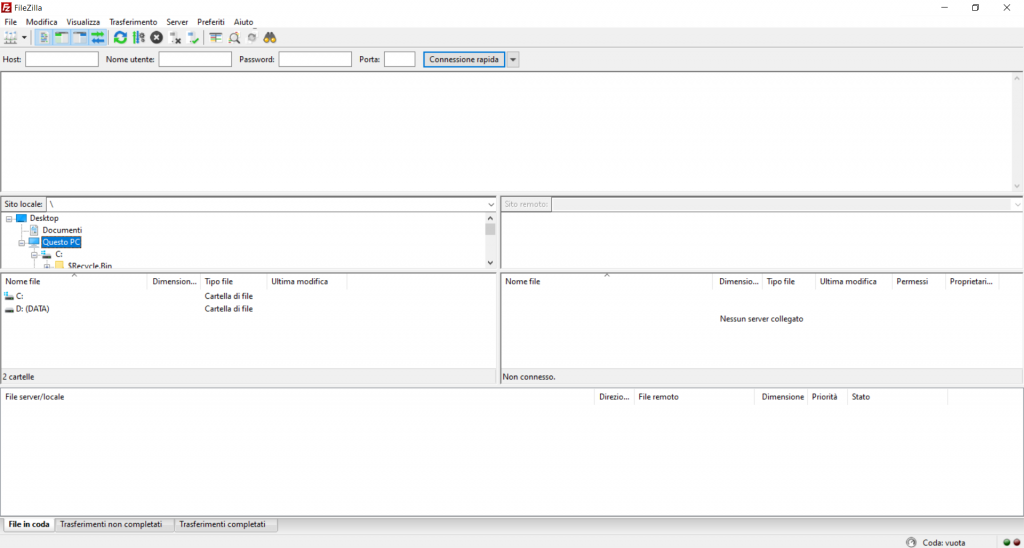This screenshot has width=1024, height=548.
Task: Click into the Host input field
Action: [62, 60]
